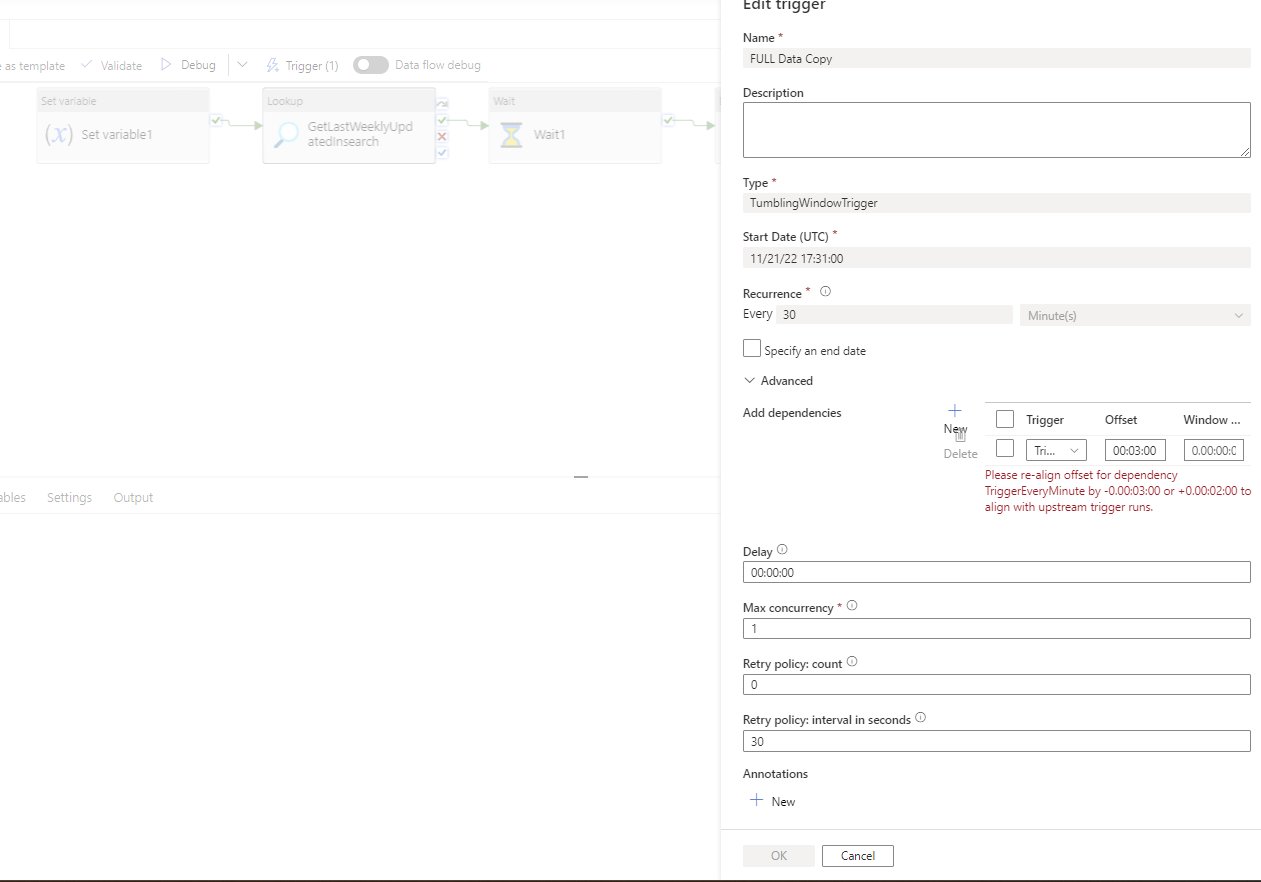Open the Minute(s) recurrence unit dropdown
The width and height of the screenshot is (1261, 882).
tap(1135, 315)
